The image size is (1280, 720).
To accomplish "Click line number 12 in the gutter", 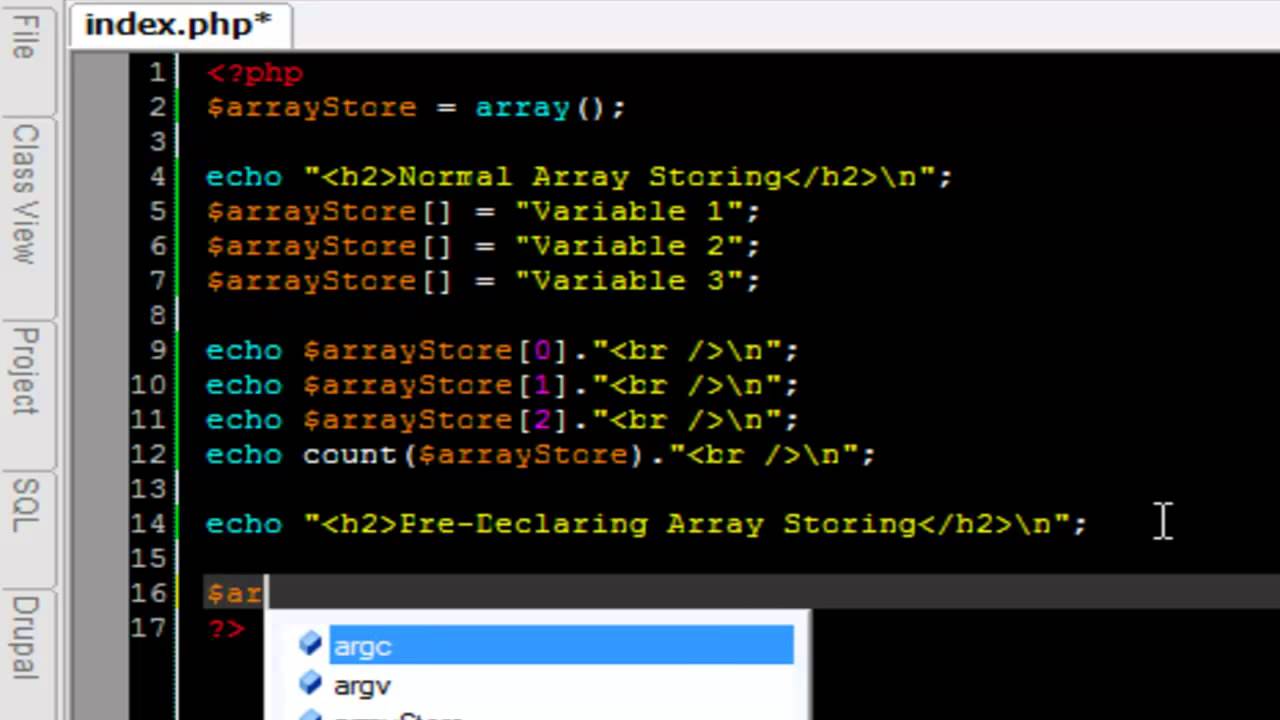I will coord(148,455).
